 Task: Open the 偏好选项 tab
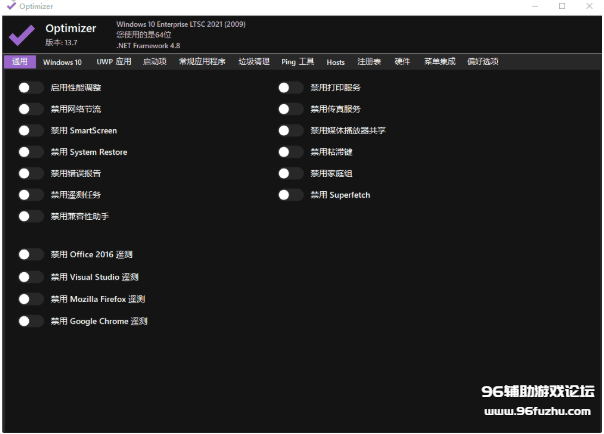[x=483, y=62]
